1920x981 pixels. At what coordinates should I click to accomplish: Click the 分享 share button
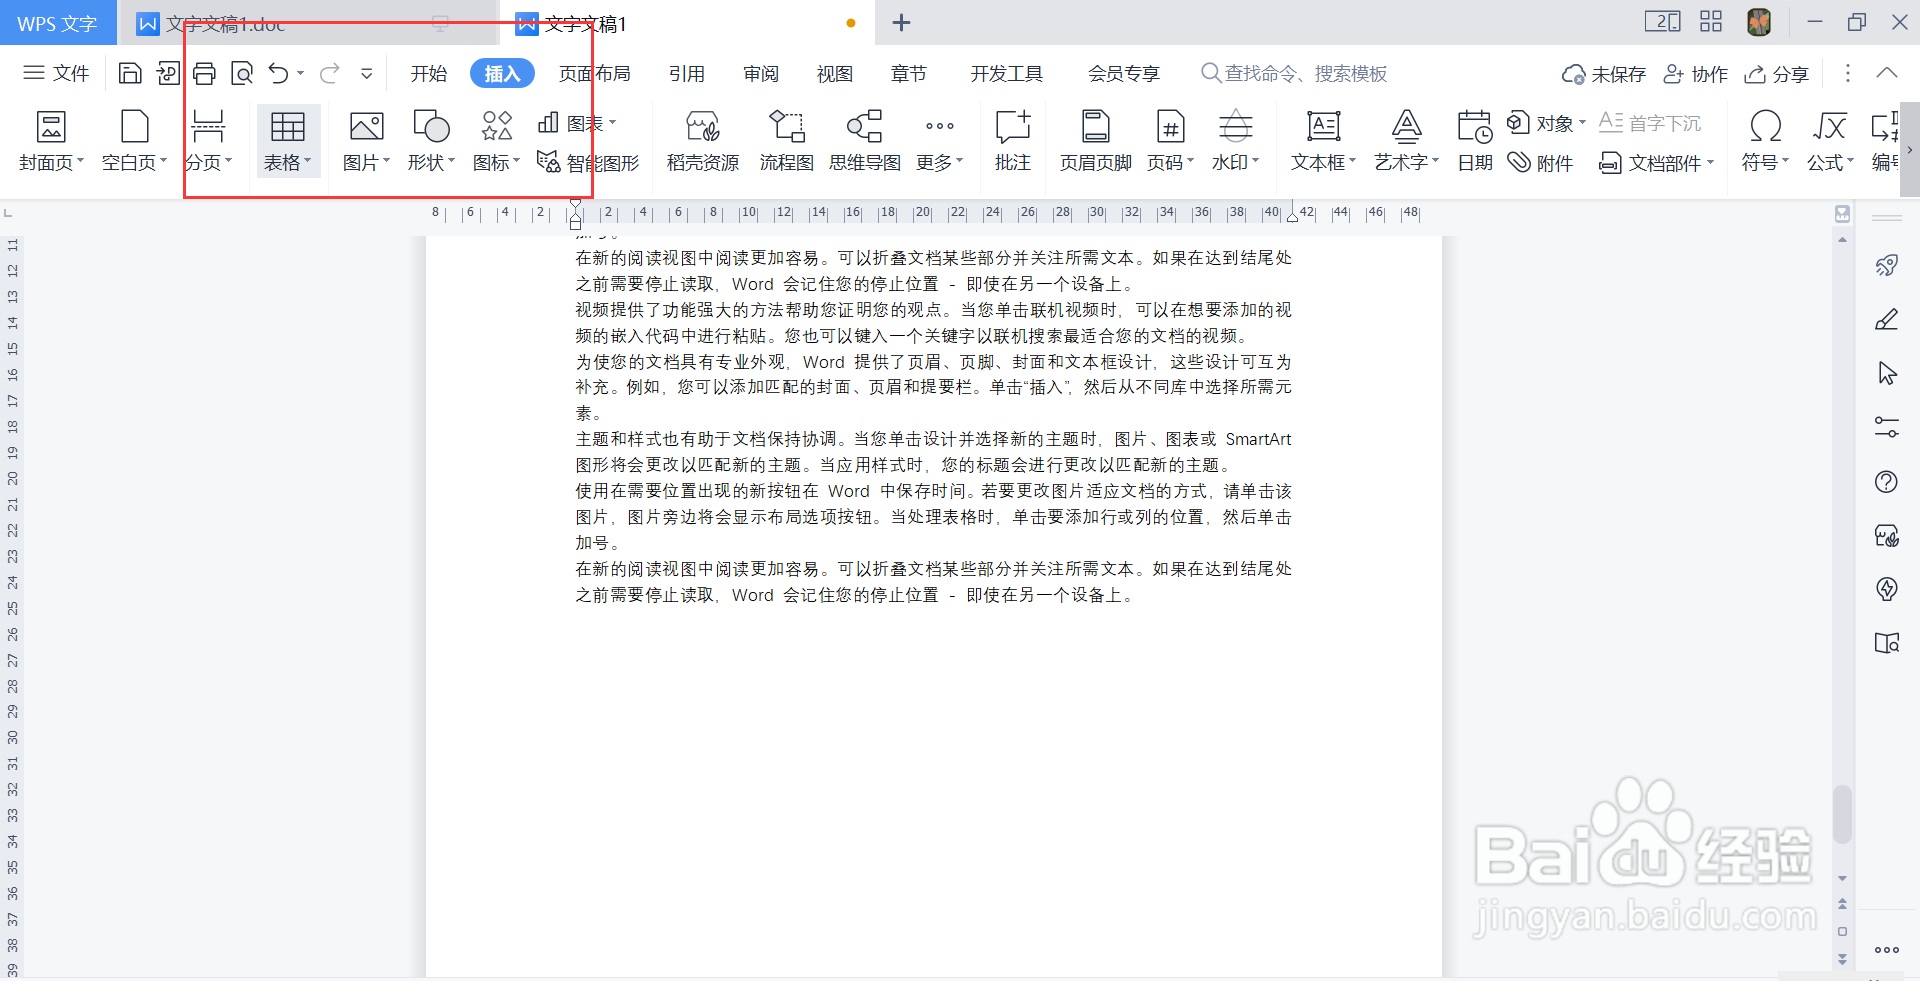point(1776,73)
